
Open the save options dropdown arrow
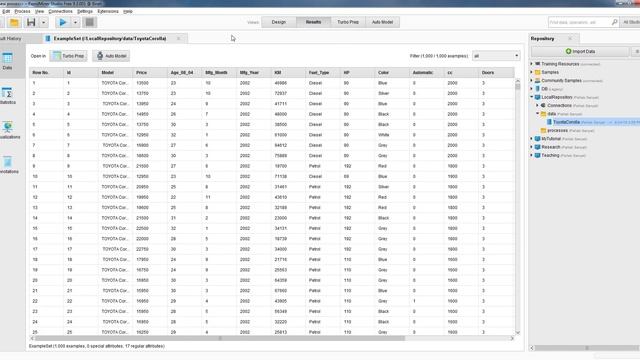coord(43,22)
